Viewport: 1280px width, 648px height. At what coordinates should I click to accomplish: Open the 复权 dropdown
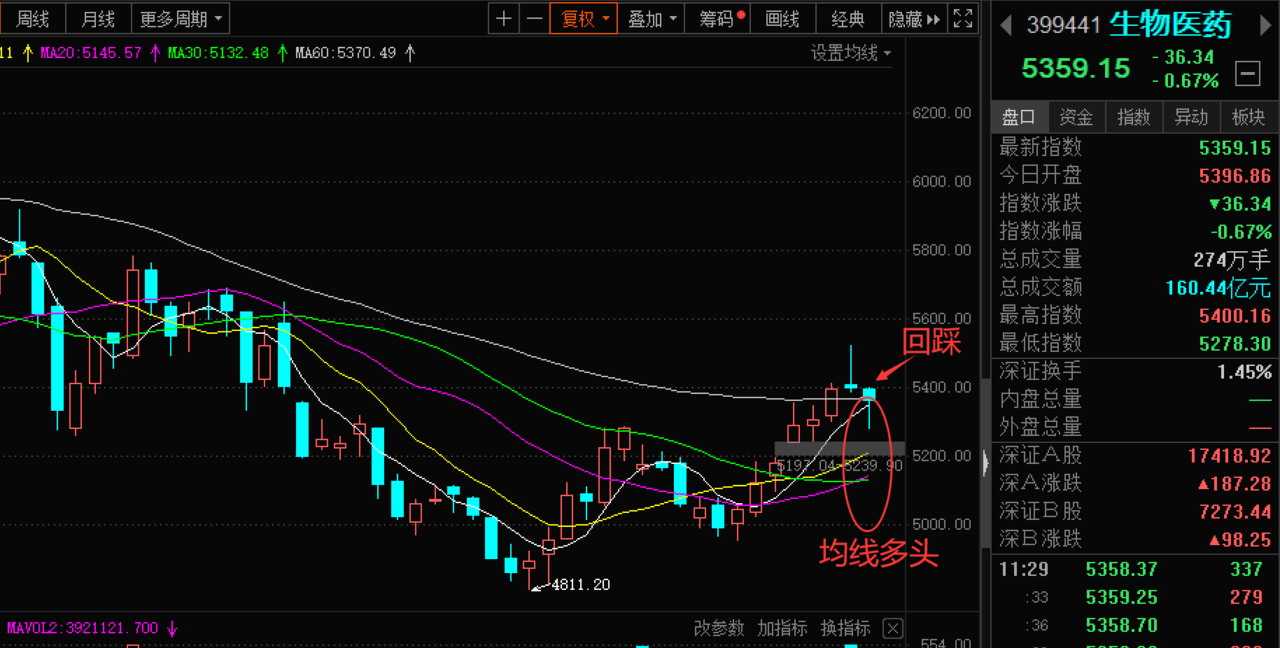coord(583,18)
